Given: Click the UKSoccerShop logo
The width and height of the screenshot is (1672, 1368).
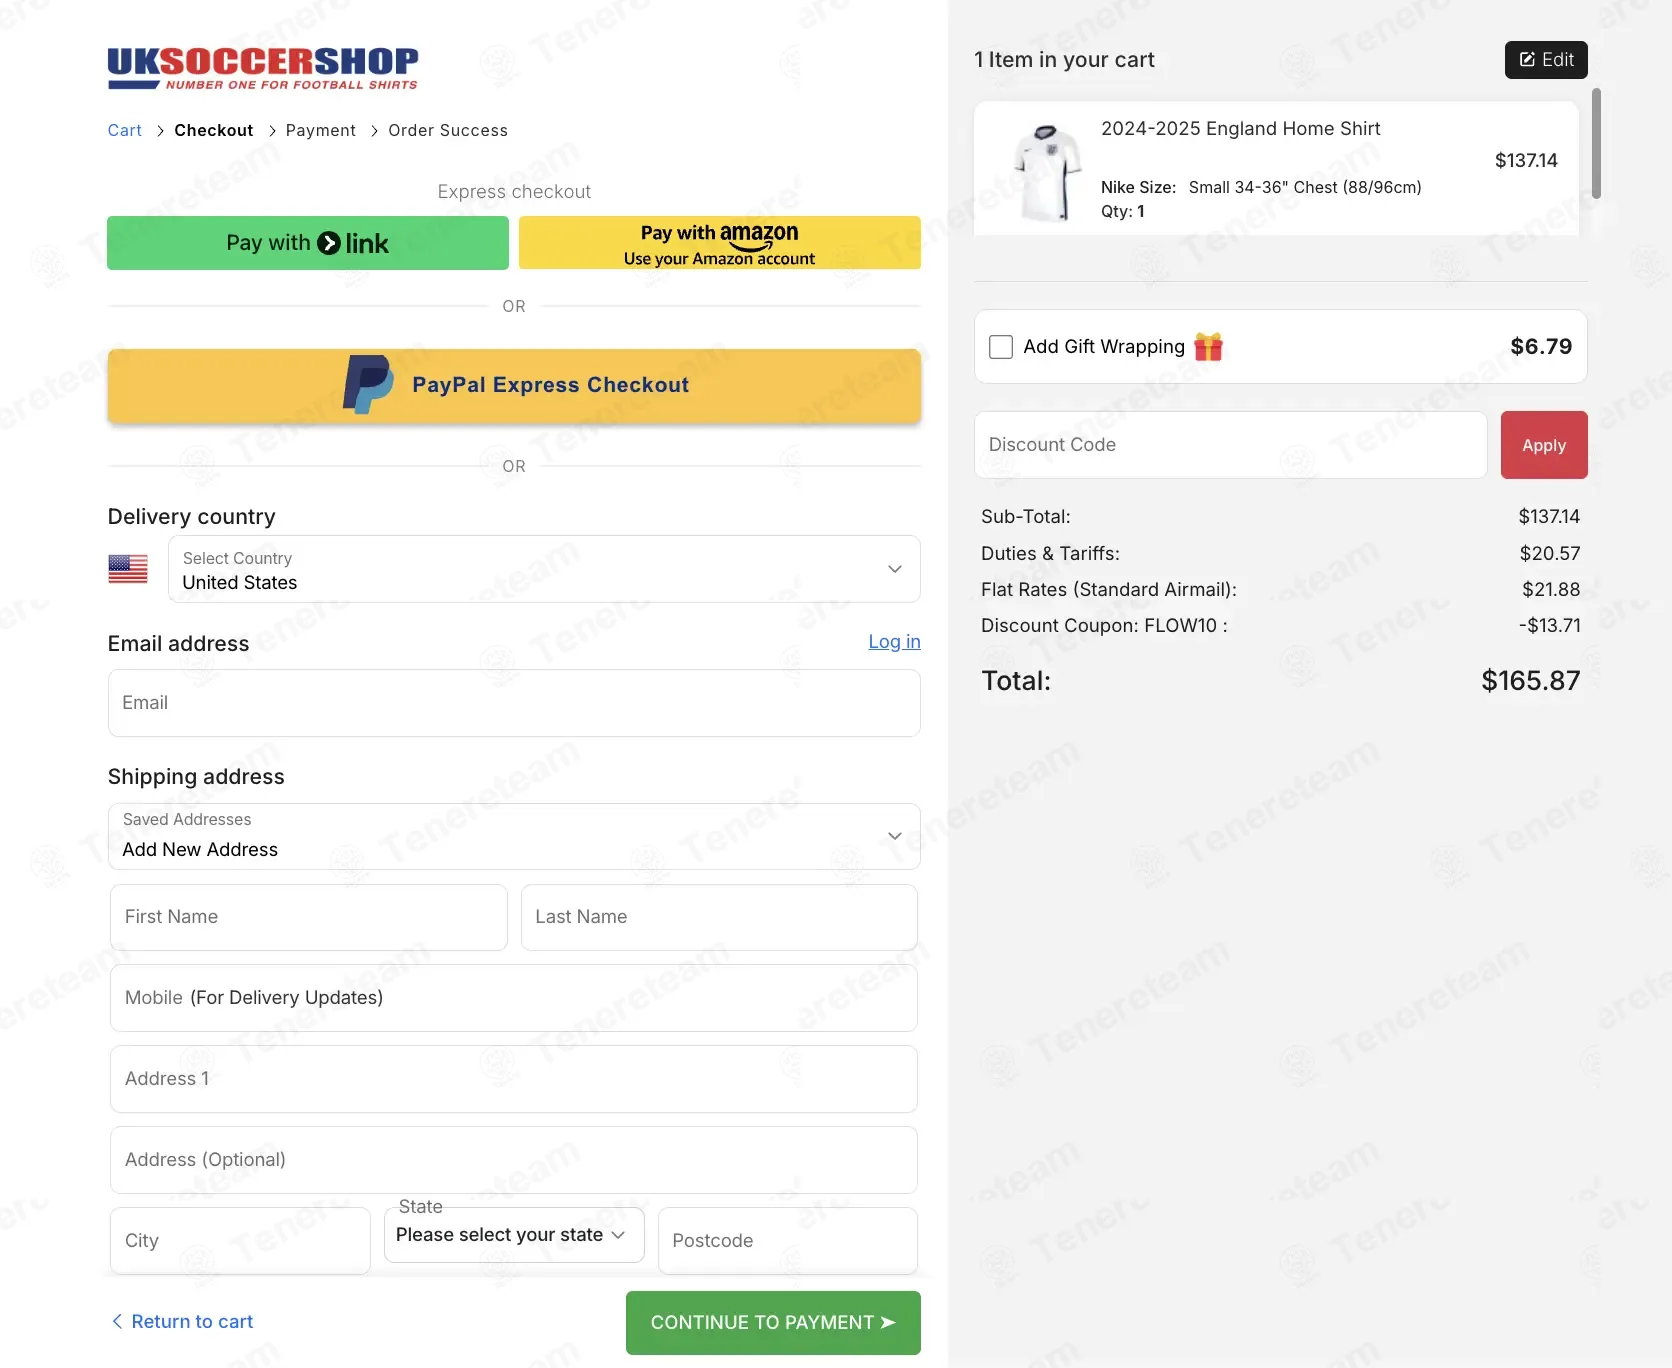Looking at the screenshot, I should (x=263, y=68).
